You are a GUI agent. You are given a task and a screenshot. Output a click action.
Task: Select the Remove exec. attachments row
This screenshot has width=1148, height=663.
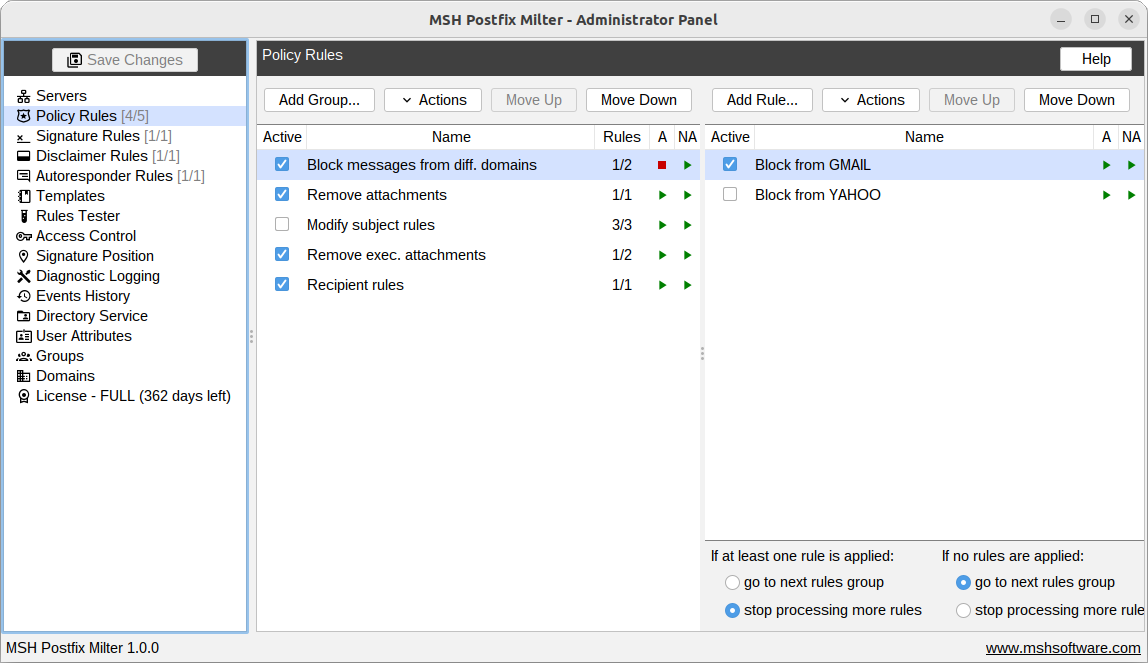click(x=479, y=255)
